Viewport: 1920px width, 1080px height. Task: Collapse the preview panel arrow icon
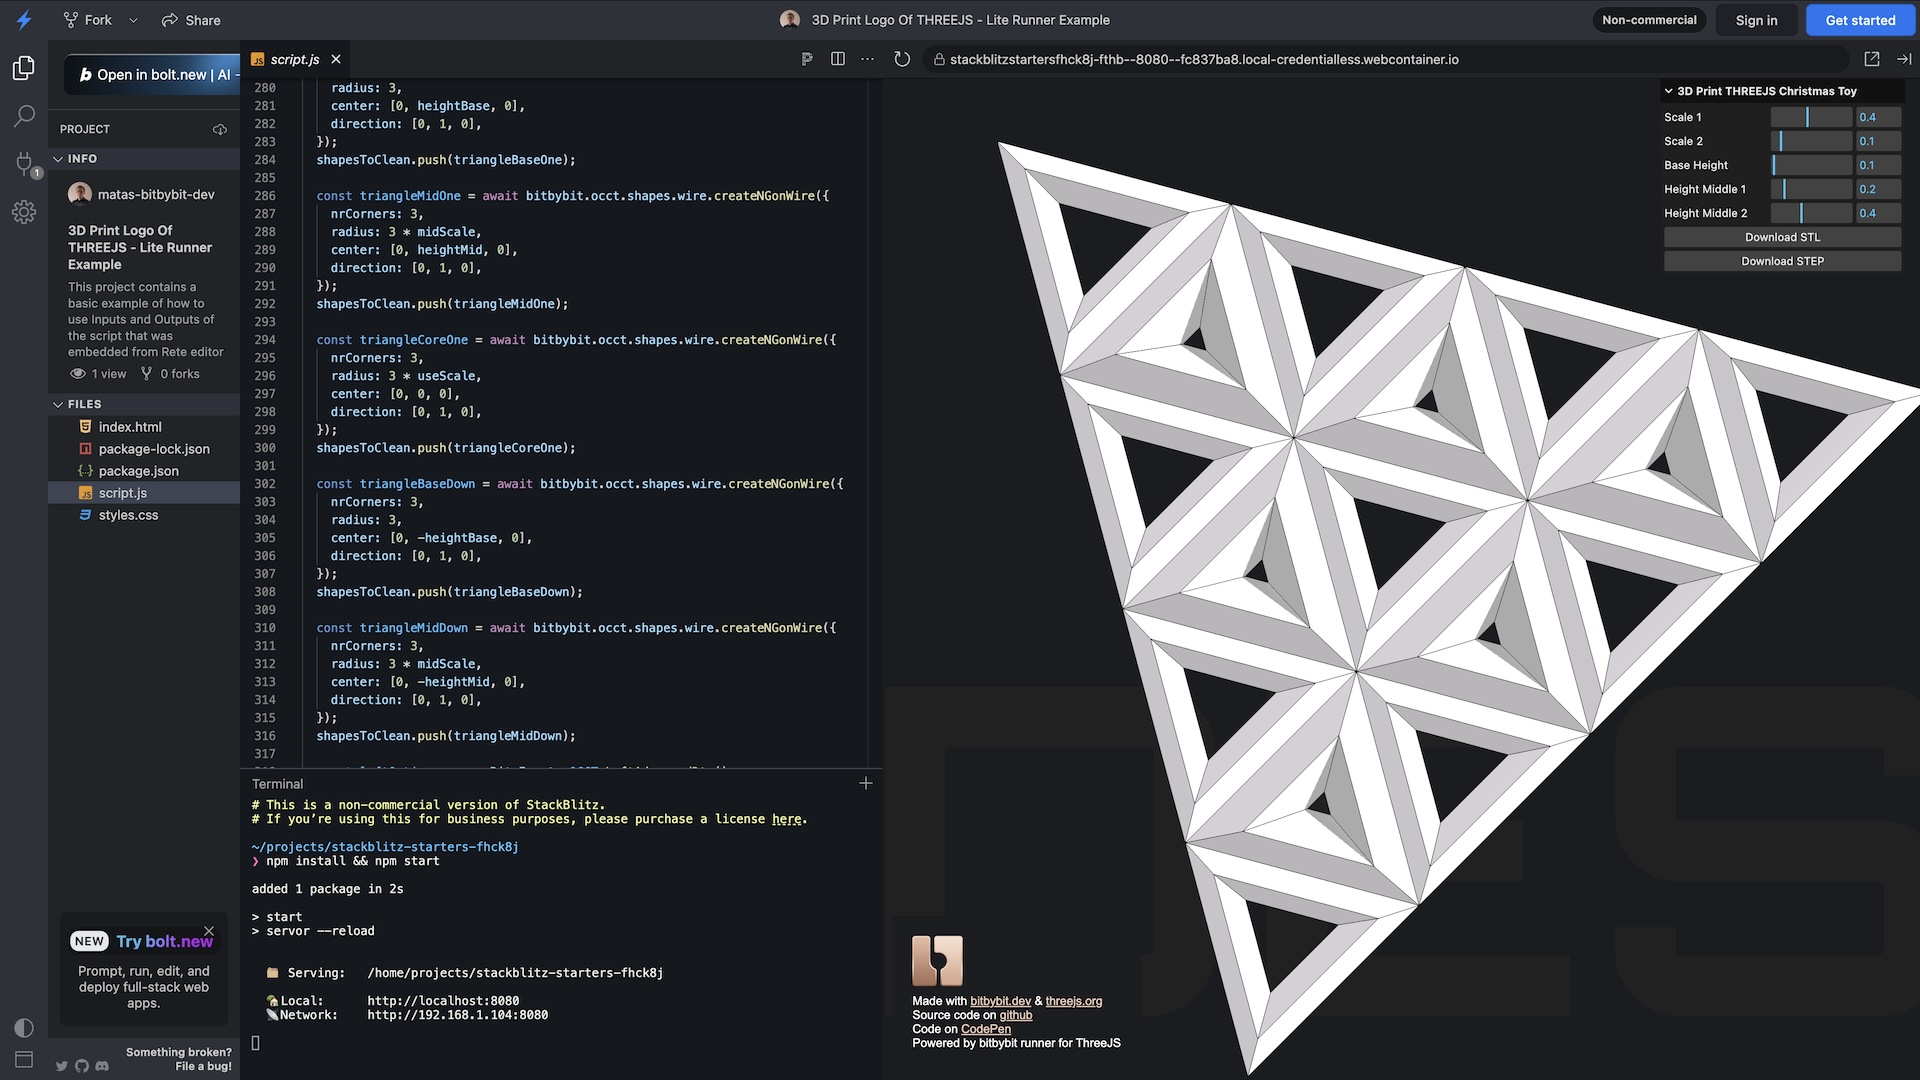tap(1904, 59)
